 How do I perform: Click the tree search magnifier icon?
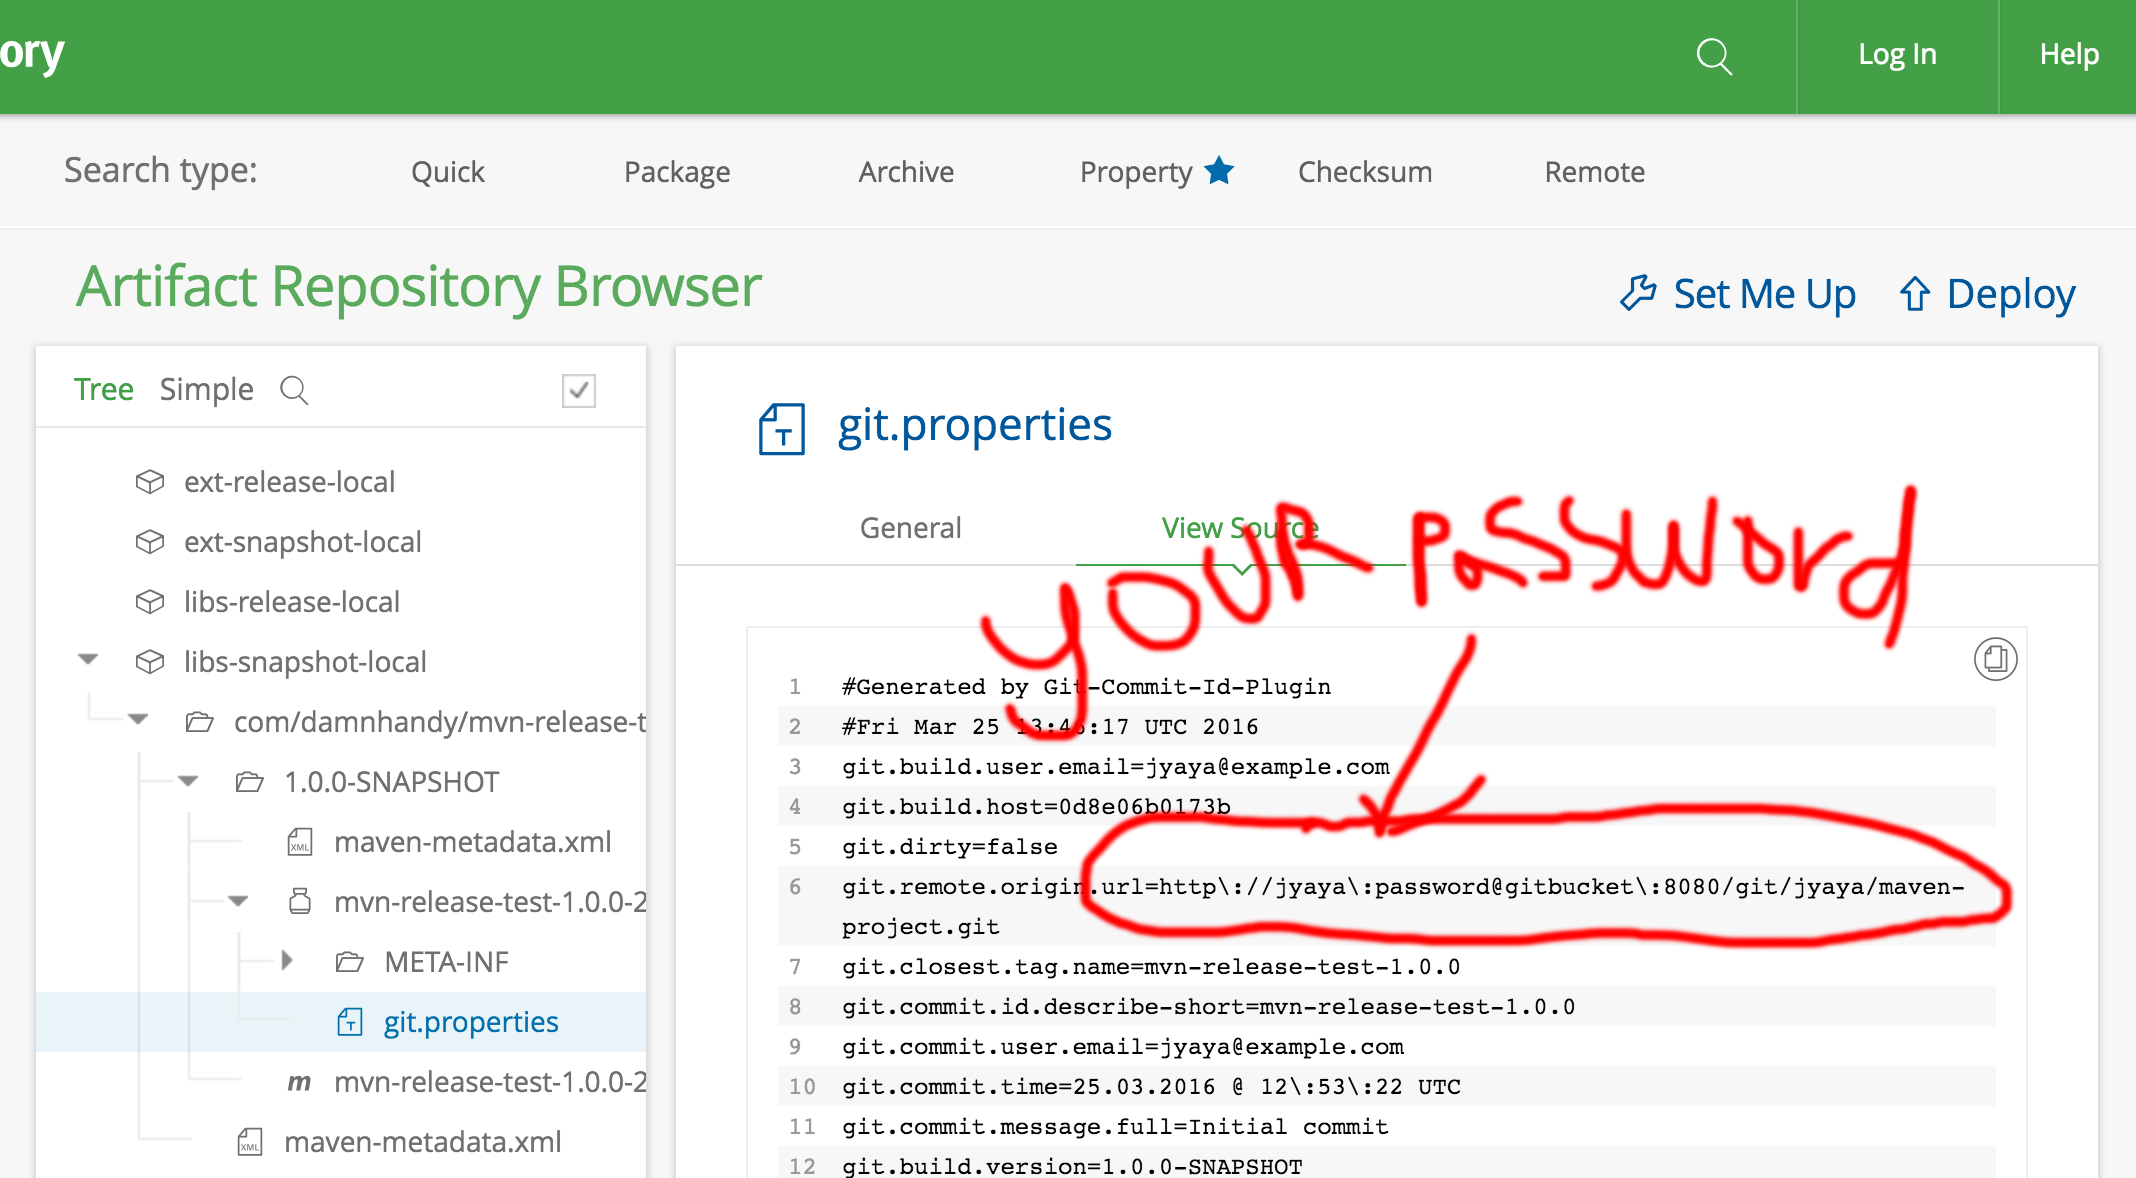[x=294, y=390]
